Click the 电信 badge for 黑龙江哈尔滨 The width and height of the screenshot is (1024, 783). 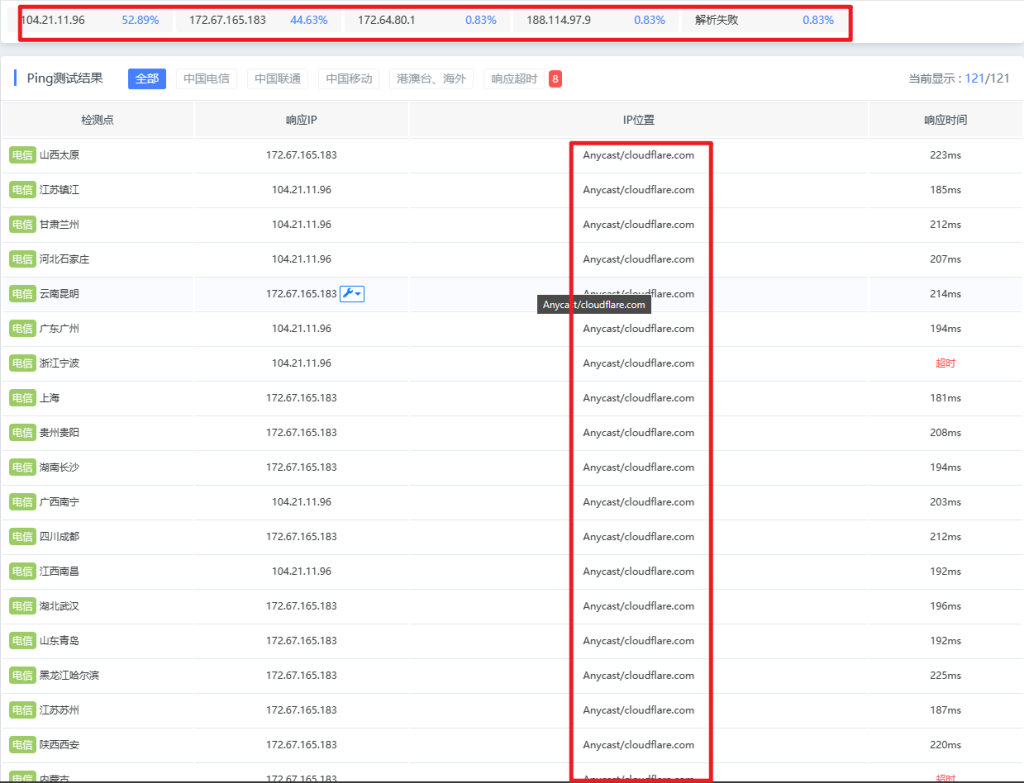(x=22, y=676)
